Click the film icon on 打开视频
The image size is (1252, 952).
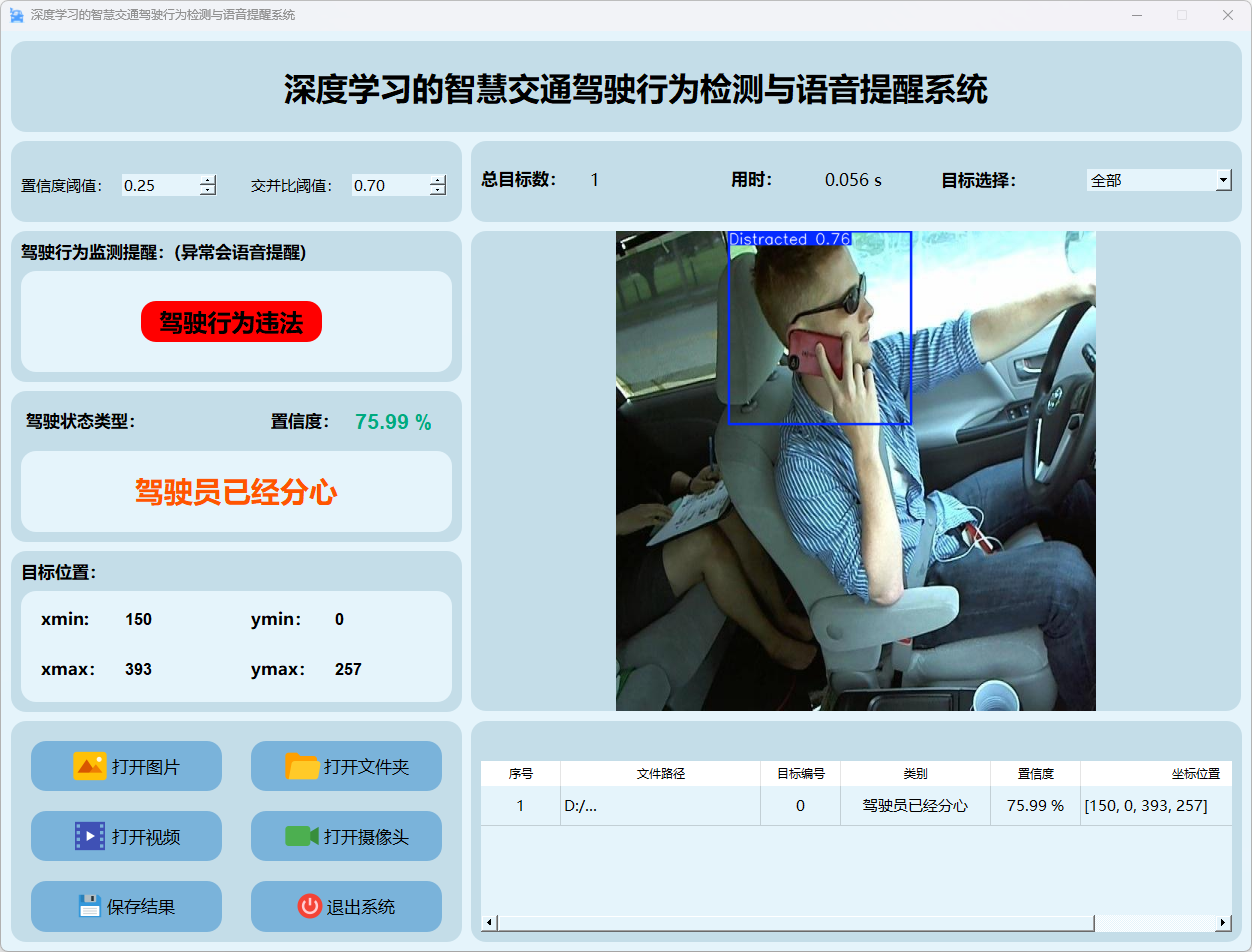tap(89, 836)
